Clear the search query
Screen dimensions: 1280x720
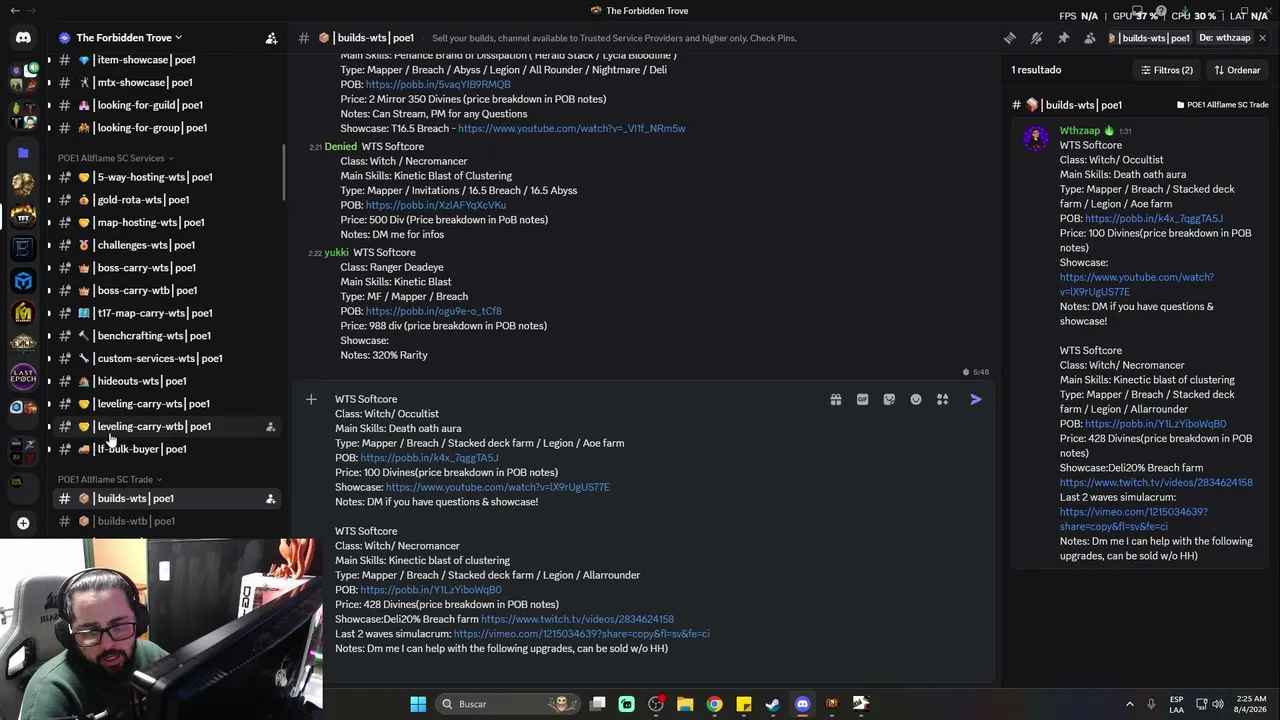coord(1262,38)
